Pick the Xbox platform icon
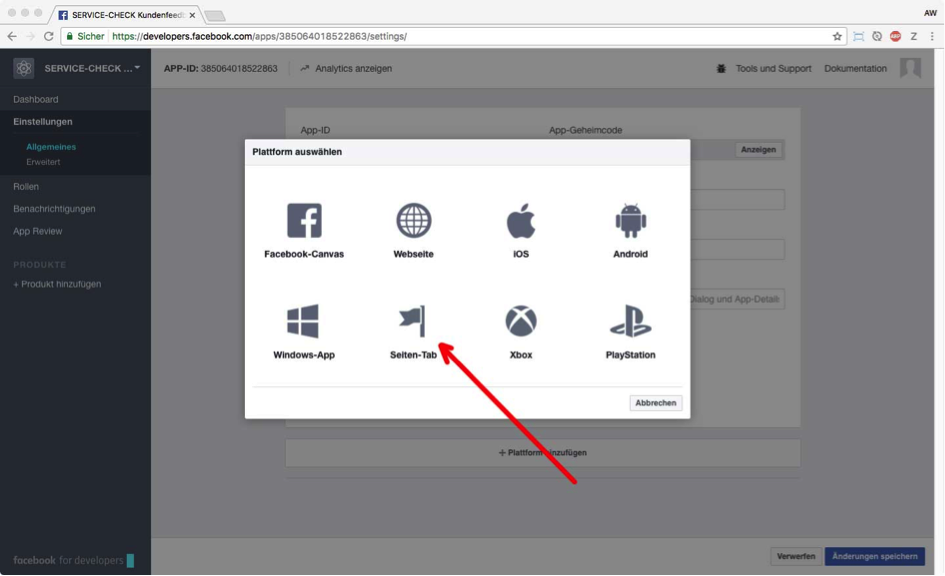Viewport: 945px width, 576px height. tap(520, 322)
